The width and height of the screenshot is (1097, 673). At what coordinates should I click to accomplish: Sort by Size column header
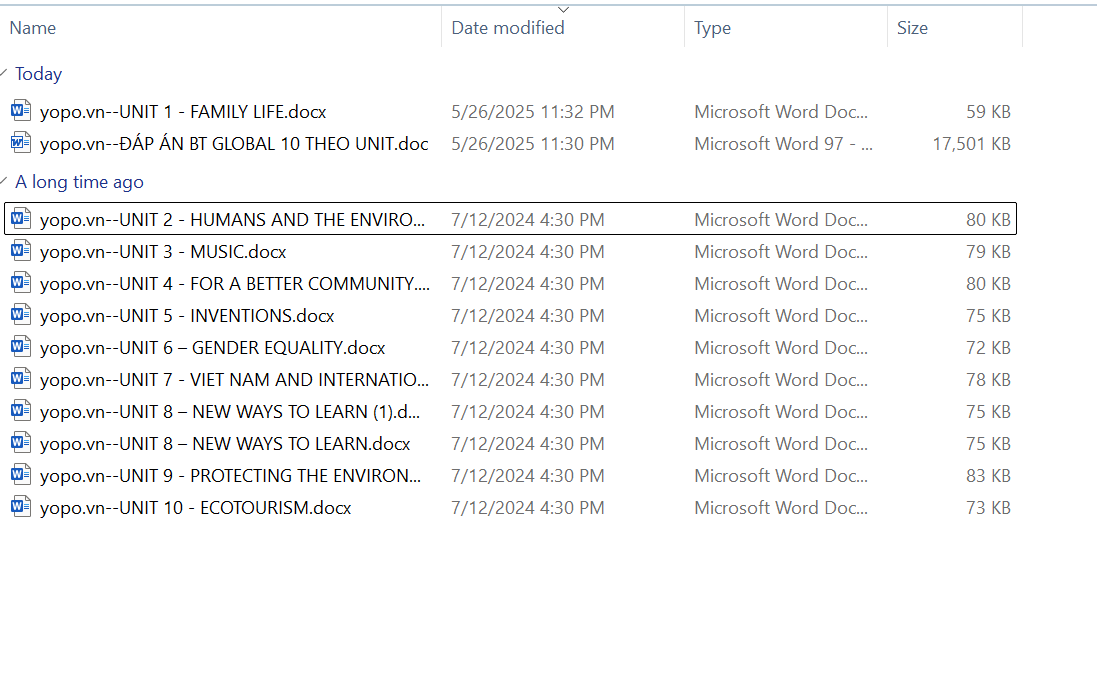[912, 28]
